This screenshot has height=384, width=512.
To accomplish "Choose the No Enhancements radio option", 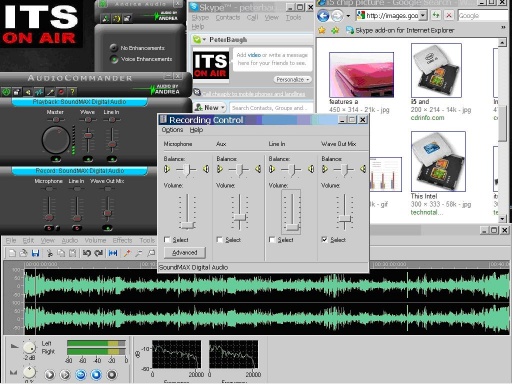I will pyautogui.click(x=114, y=48).
